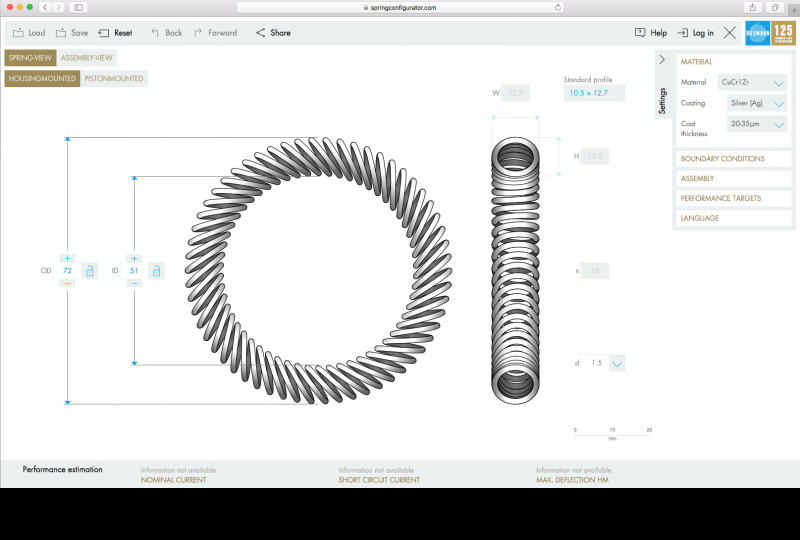Click the crossed tools icon beside Log in

pyautogui.click(x=730, y=33)
